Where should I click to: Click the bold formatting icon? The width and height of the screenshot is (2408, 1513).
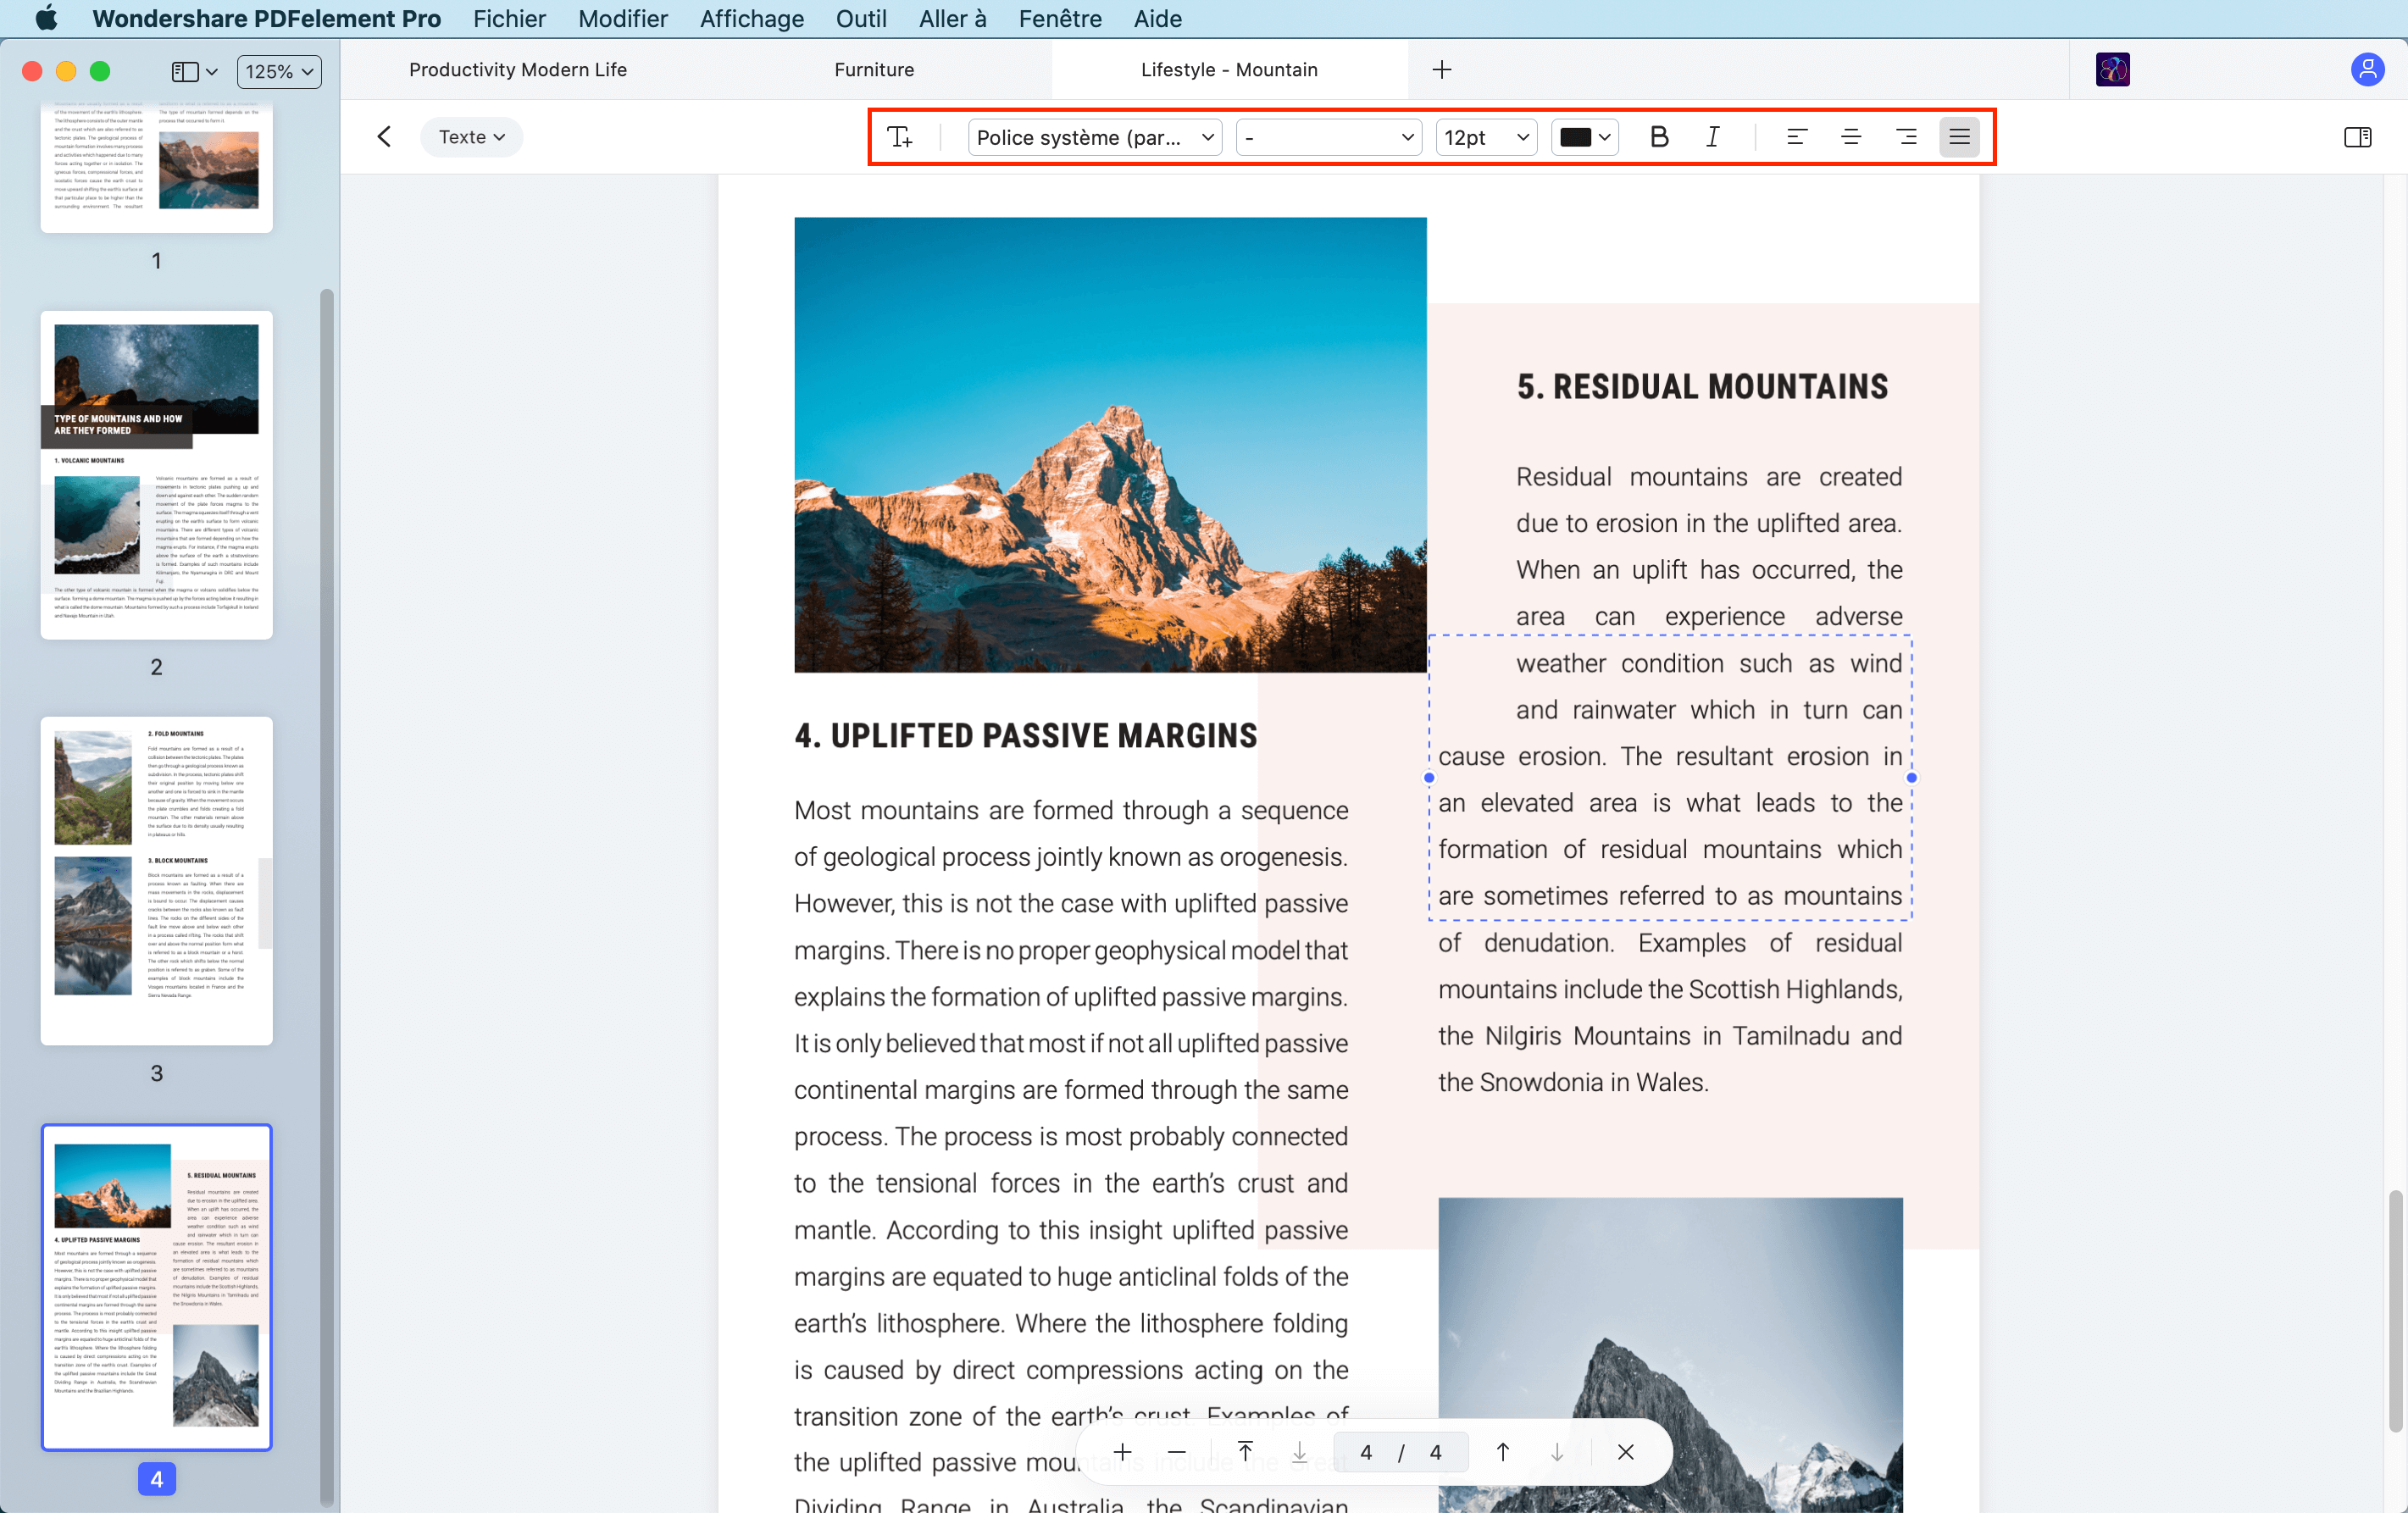point(1659,134)
